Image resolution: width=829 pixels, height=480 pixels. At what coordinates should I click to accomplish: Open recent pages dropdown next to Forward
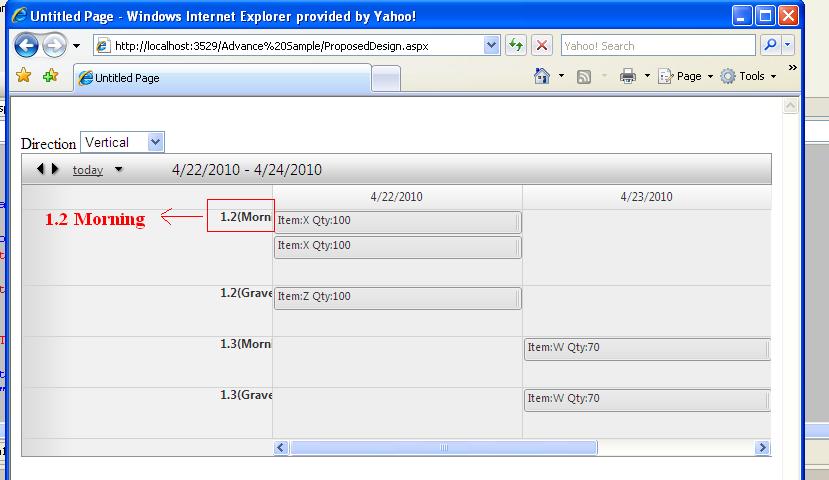[x=77, y=46]
